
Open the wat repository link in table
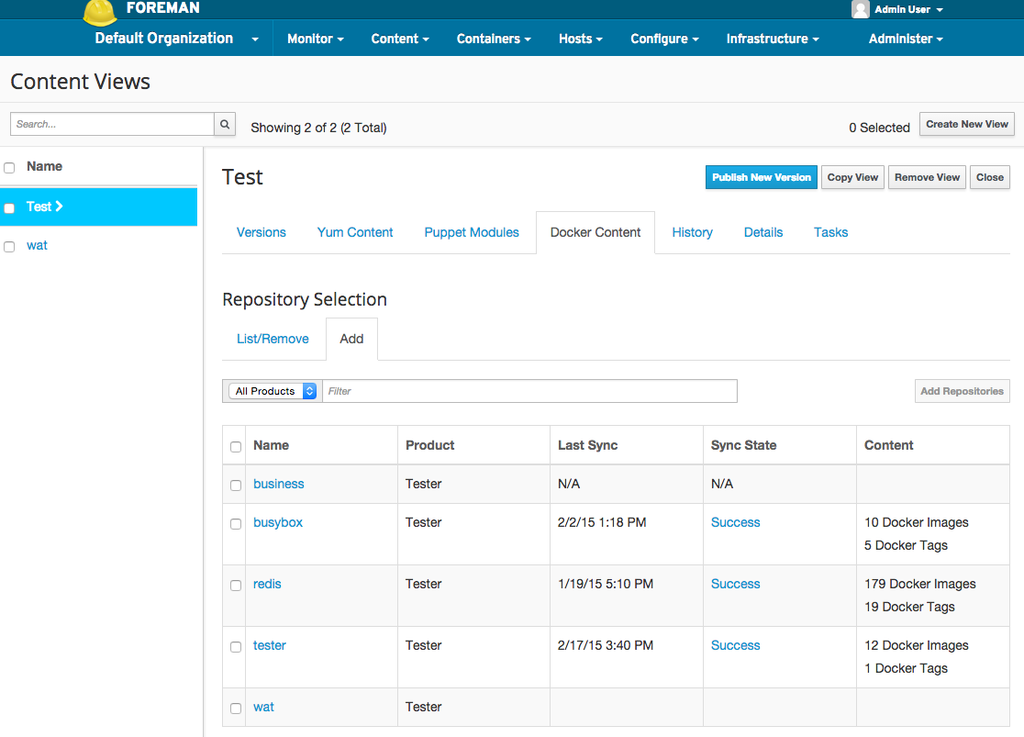264,706
